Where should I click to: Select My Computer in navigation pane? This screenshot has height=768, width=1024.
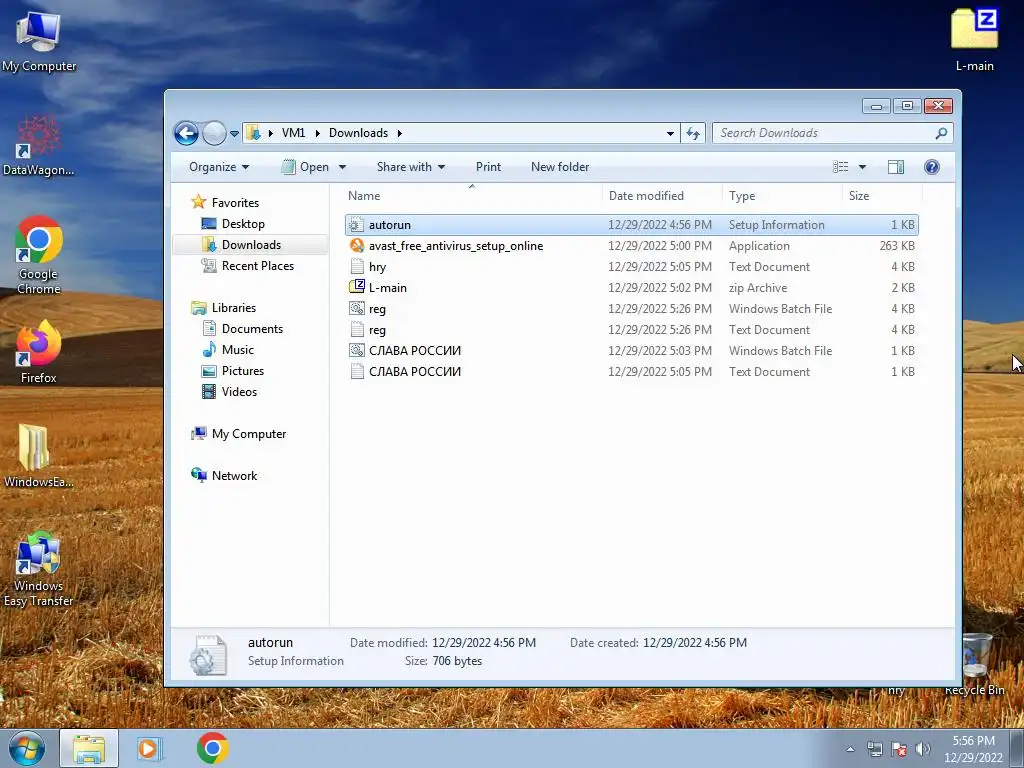click(x=238, y=434)
